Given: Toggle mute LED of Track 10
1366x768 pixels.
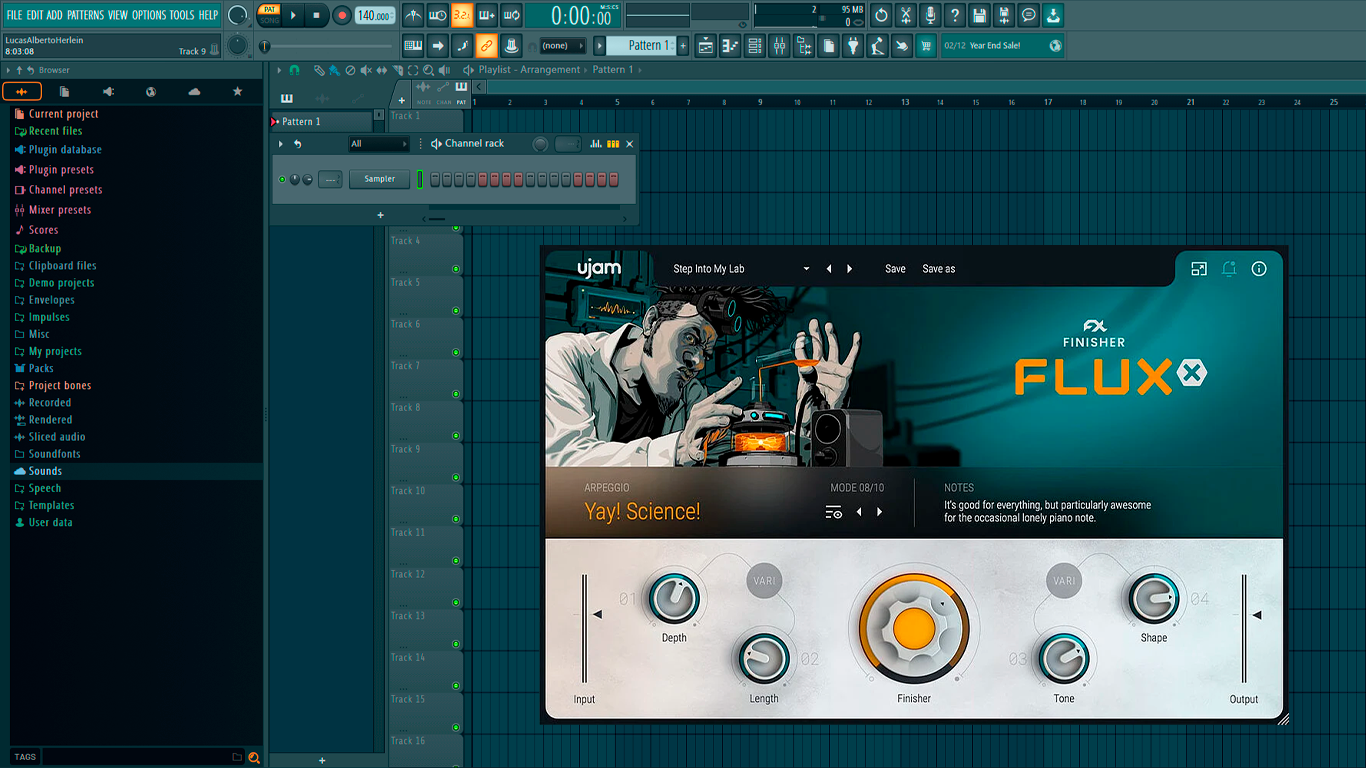Looking at the screenshot, I should [456, 518].
